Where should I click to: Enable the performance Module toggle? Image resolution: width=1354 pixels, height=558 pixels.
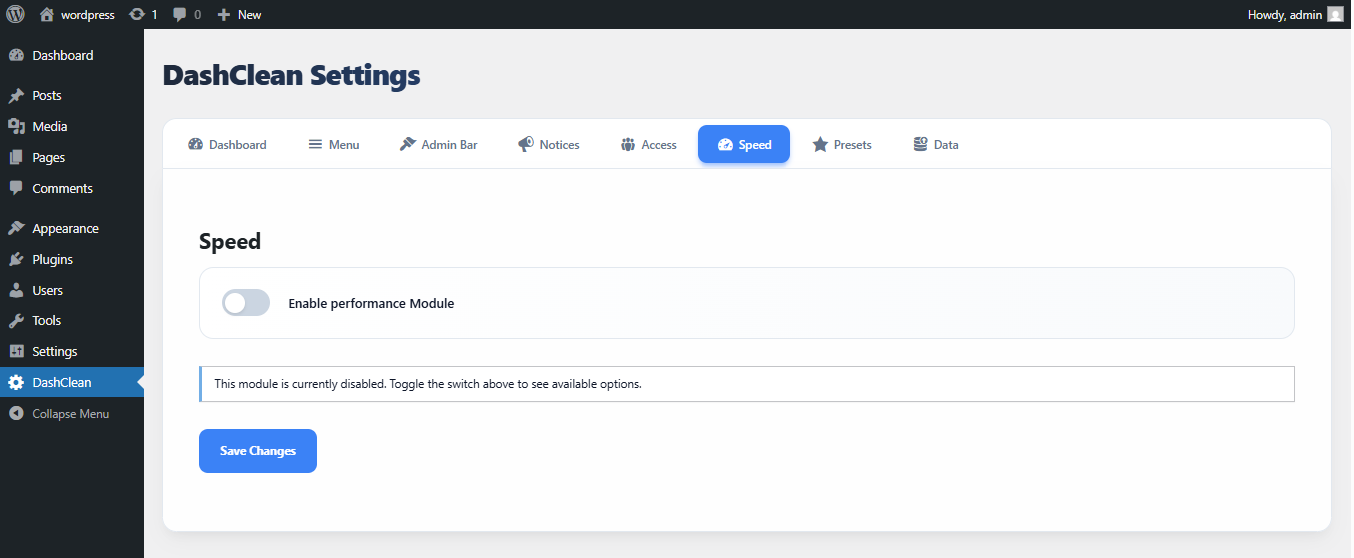click(246, 303)
